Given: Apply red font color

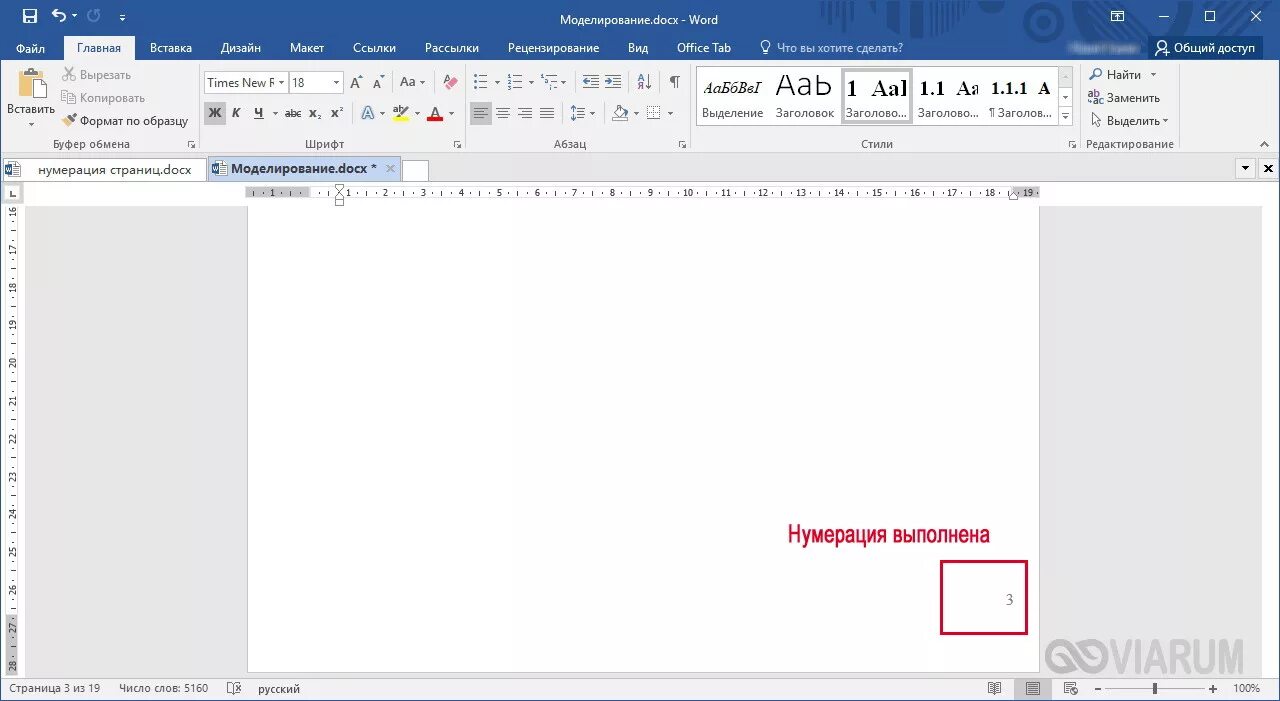Looking at the screenshot, I should pyautogui.click(x=434, y=113).
